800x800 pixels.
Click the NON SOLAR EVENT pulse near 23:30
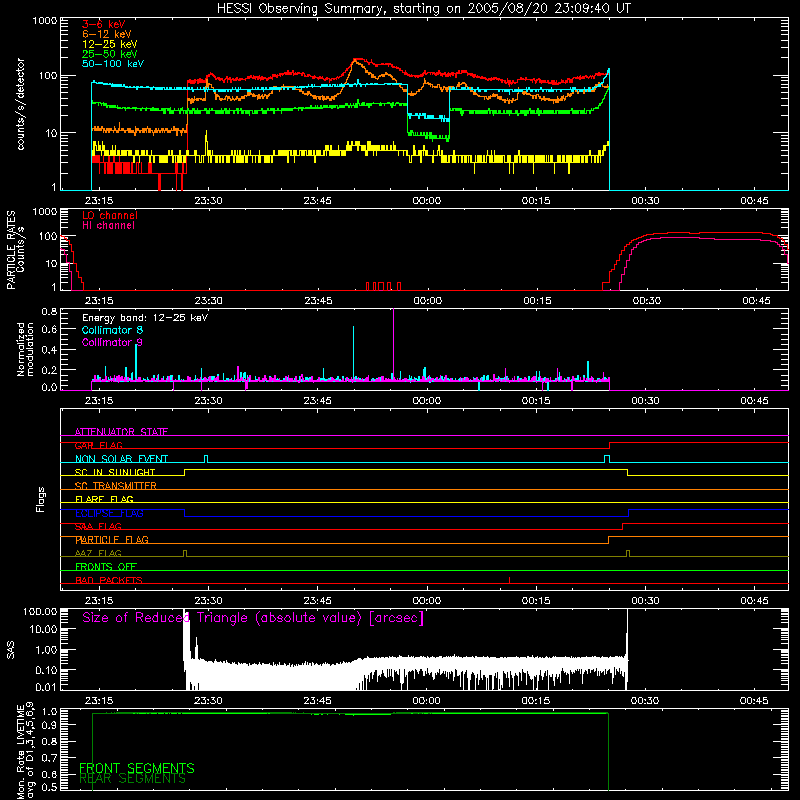(206, 459)
